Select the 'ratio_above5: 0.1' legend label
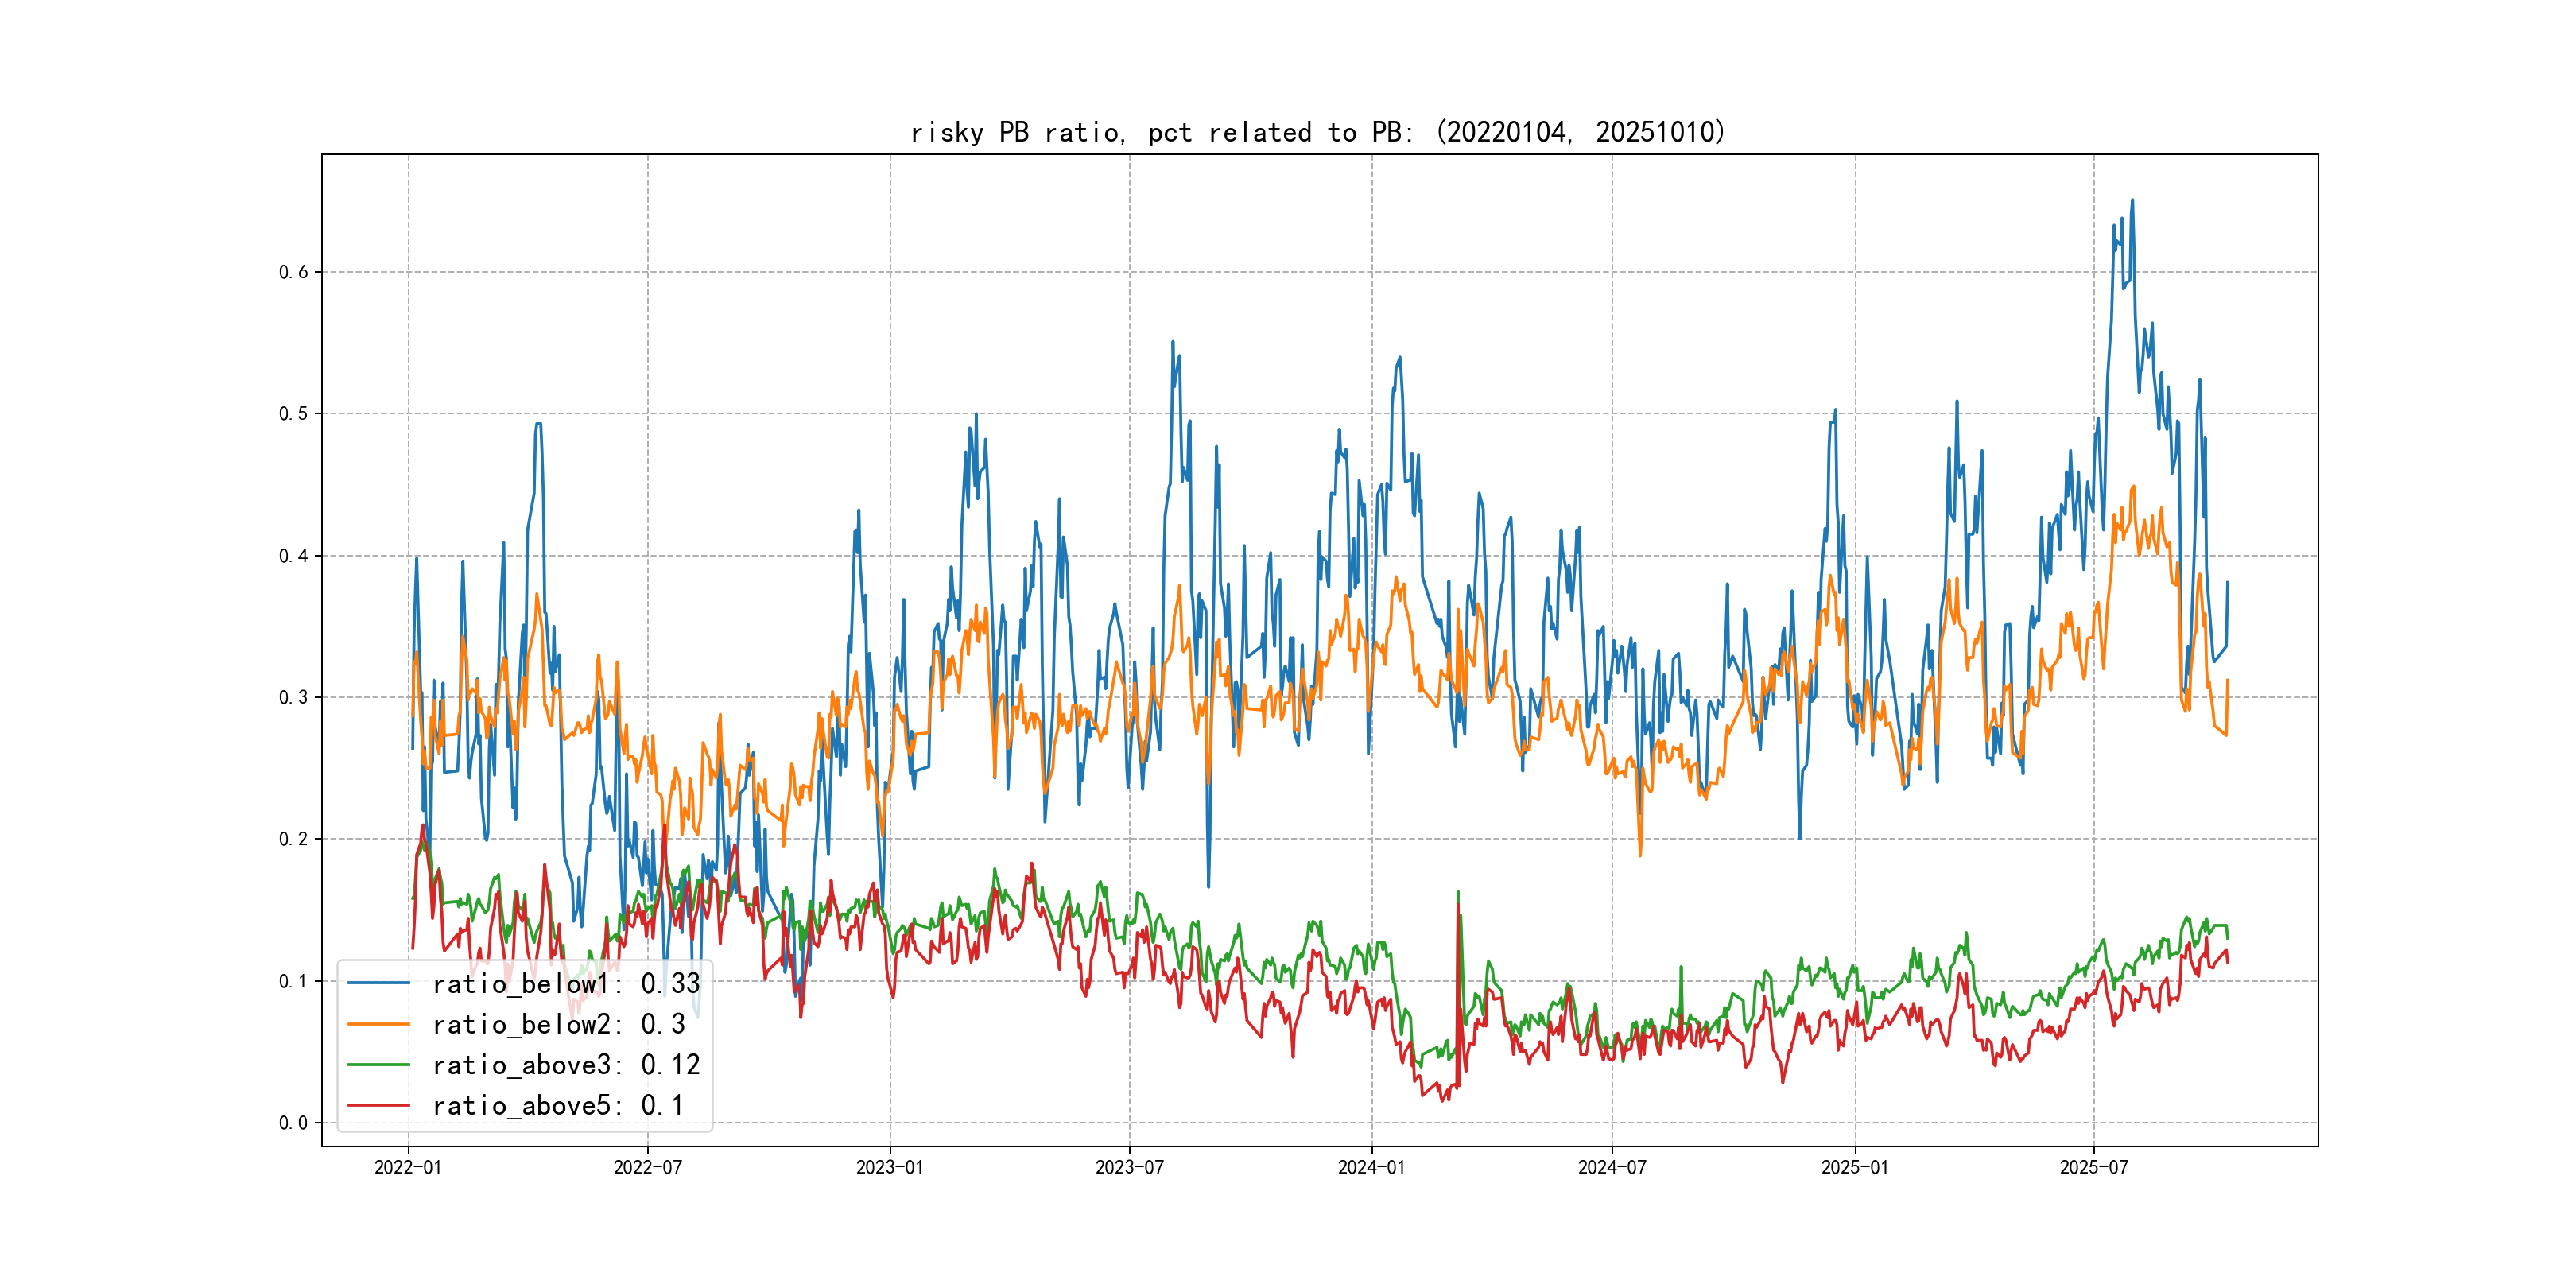The image size is (2576, 1288). tap(558, 1106)
